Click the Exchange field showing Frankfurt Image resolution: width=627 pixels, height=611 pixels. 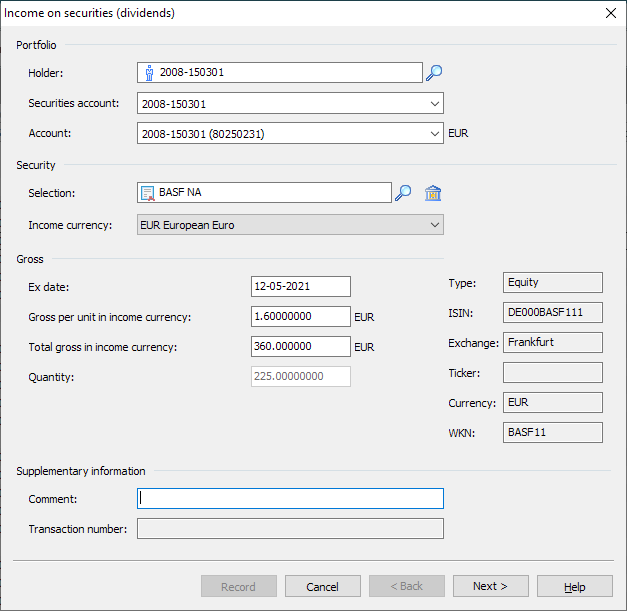click(x=552, y=343)
